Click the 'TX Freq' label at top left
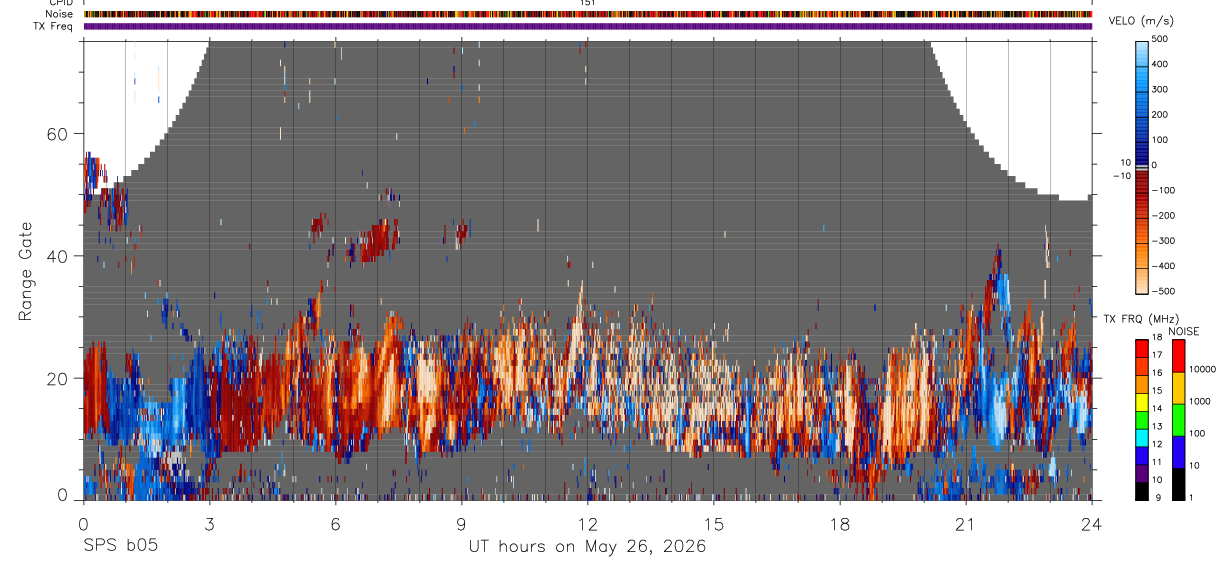The height and width of the screenshot is (567, 1228). tap(54, 26)
